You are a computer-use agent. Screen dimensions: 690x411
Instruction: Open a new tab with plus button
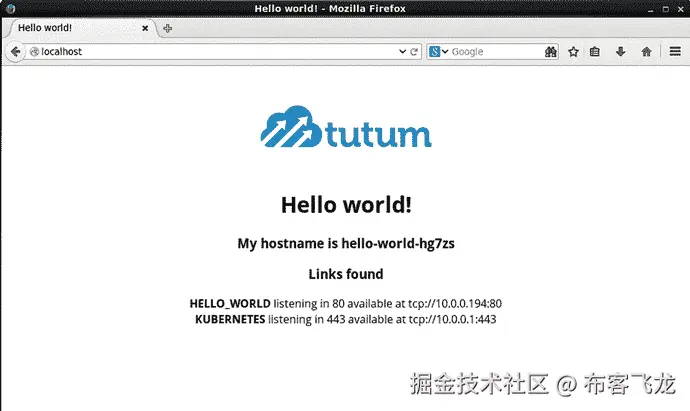coord(167,29)
